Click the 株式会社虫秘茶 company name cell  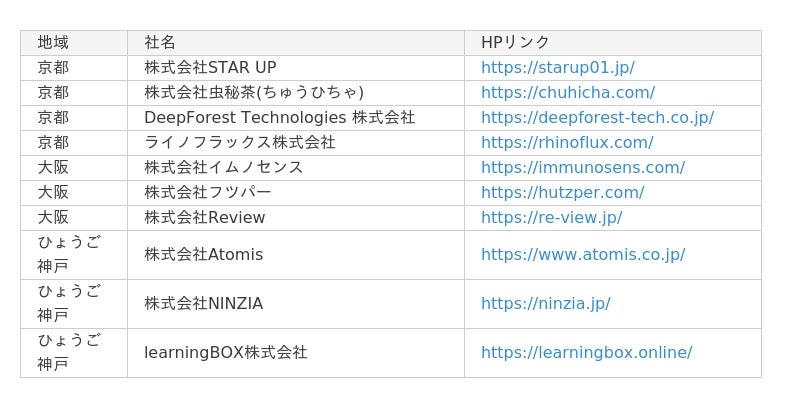296,93
